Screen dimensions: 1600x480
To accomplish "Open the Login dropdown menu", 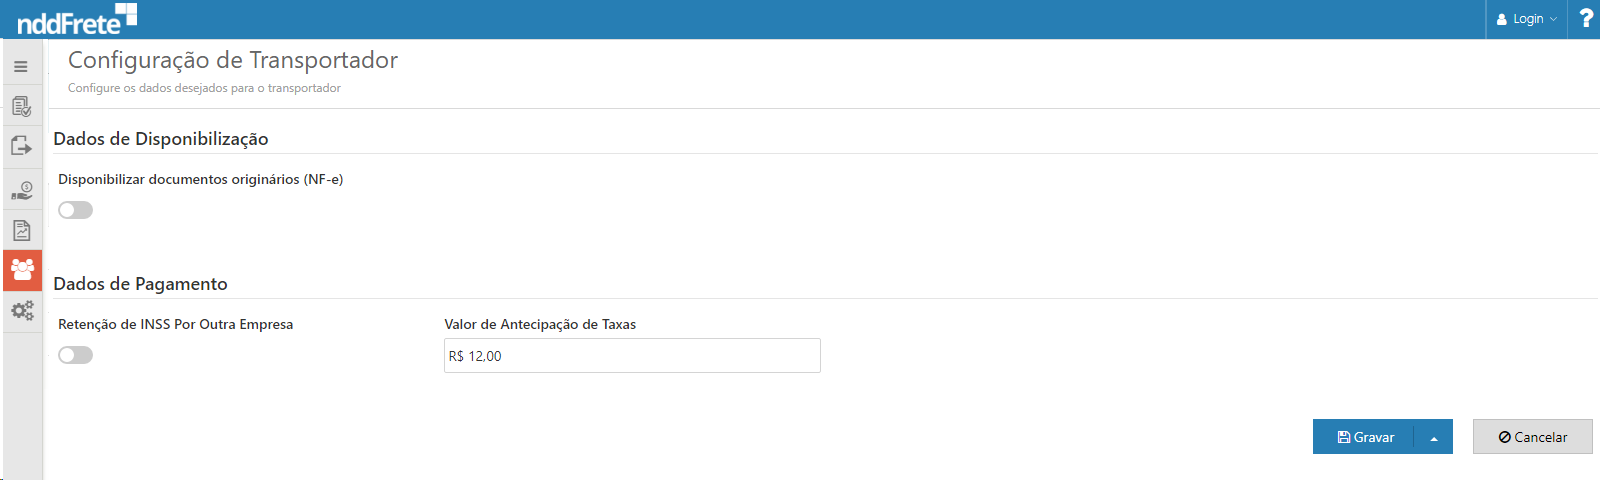I will (x=1527, y=19).
